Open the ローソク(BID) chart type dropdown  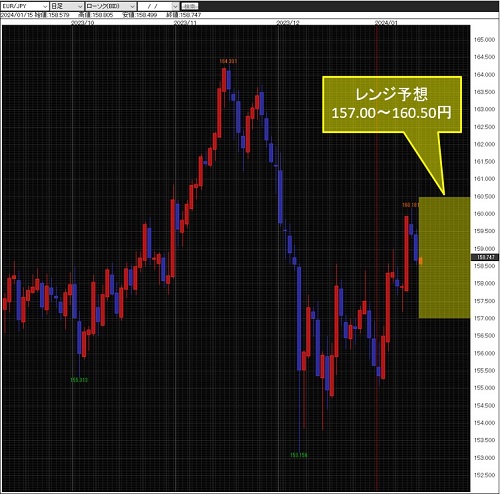(x=110, y=6)
